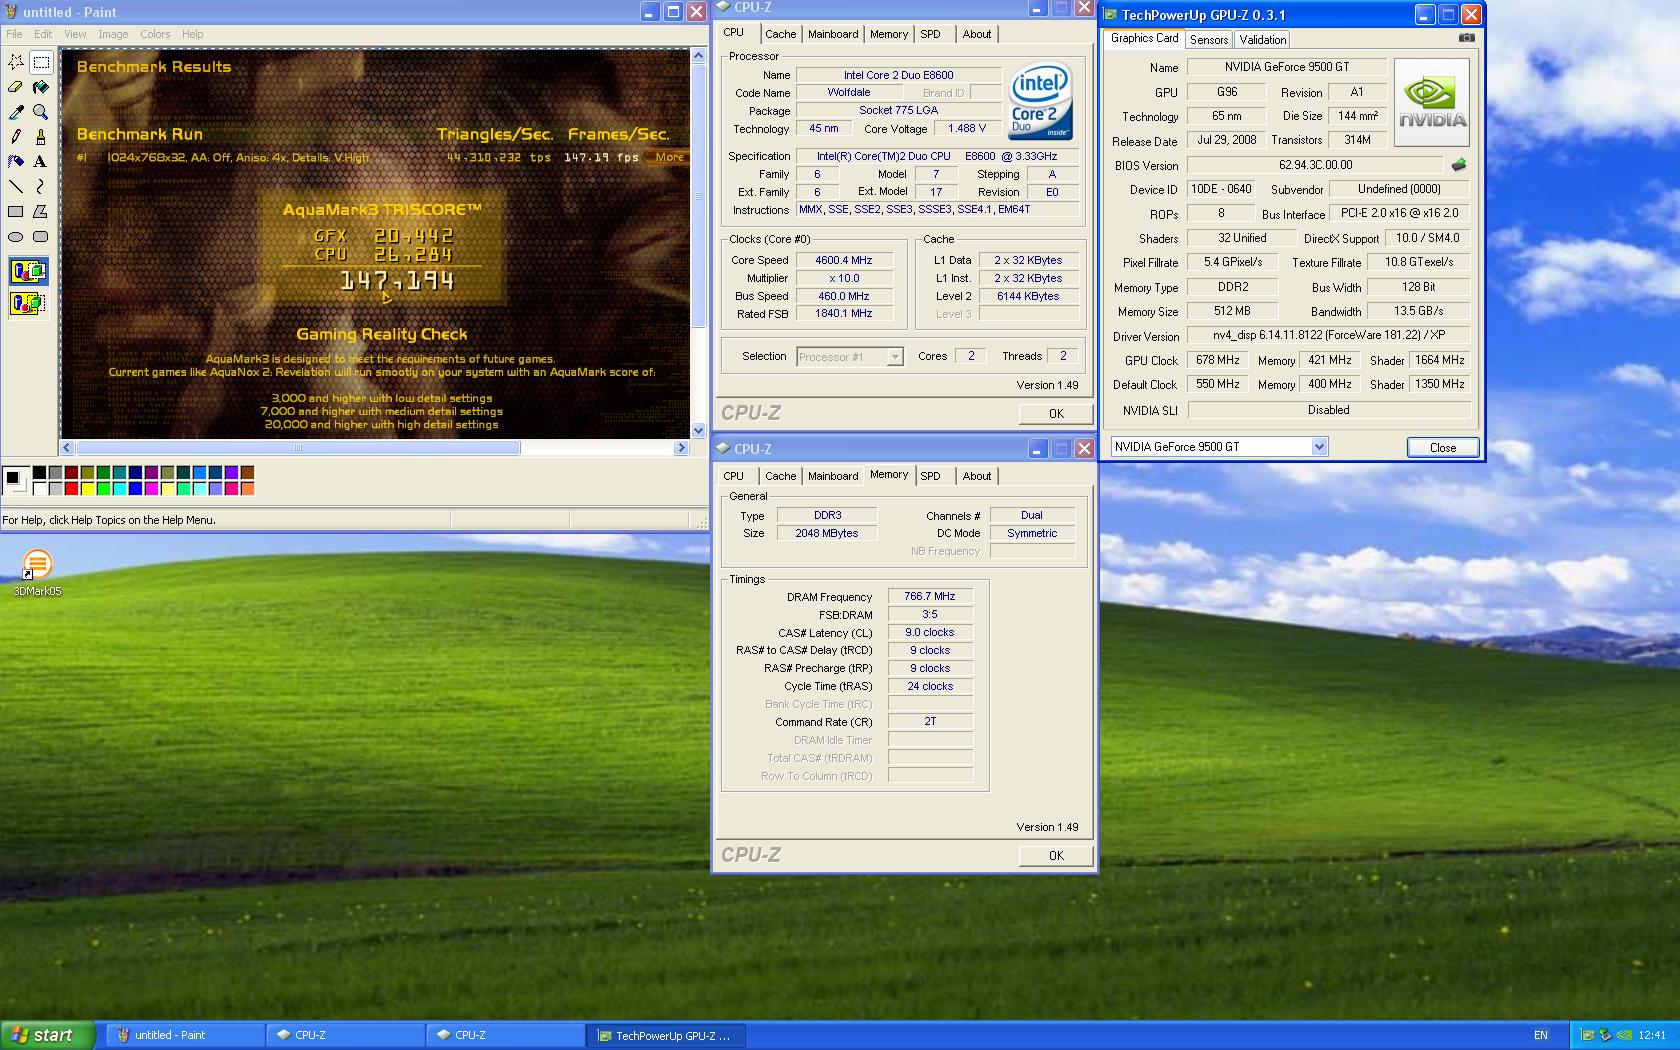
Task: Click OK in the lower CPU-Z window
Action: (x=1056, y=855)
